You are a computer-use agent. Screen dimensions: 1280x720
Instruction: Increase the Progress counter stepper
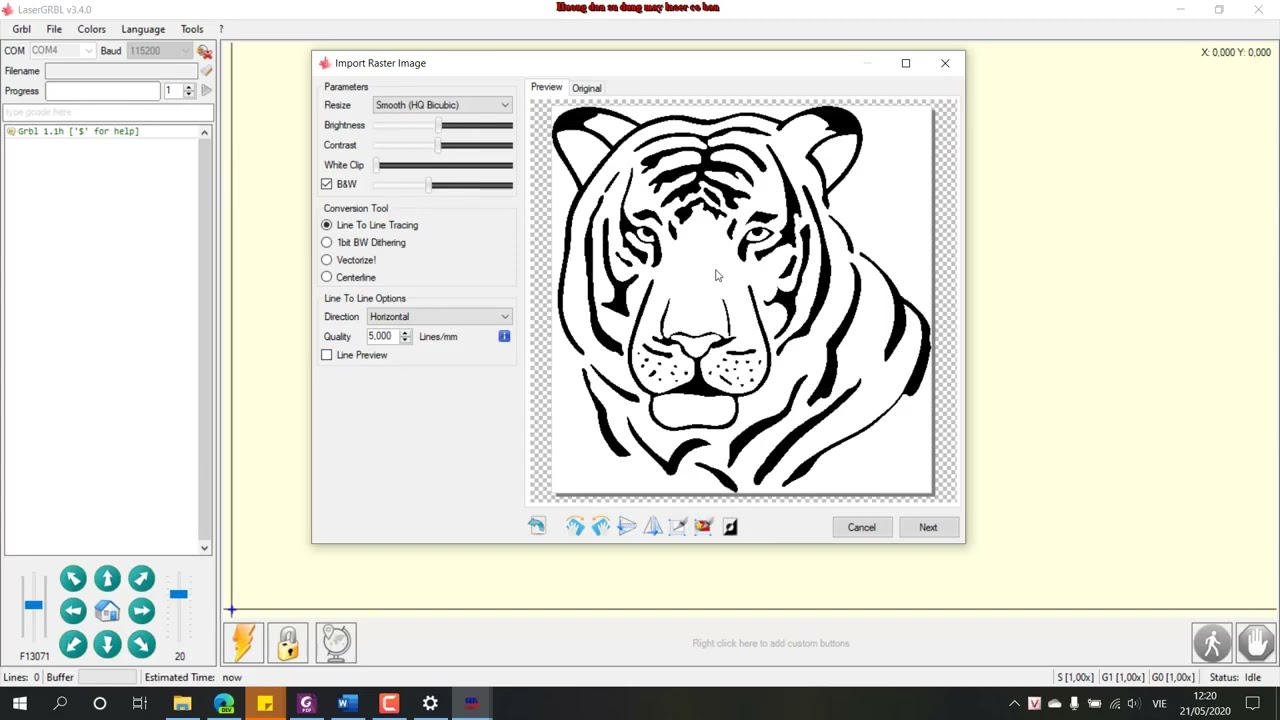(188, 87)
